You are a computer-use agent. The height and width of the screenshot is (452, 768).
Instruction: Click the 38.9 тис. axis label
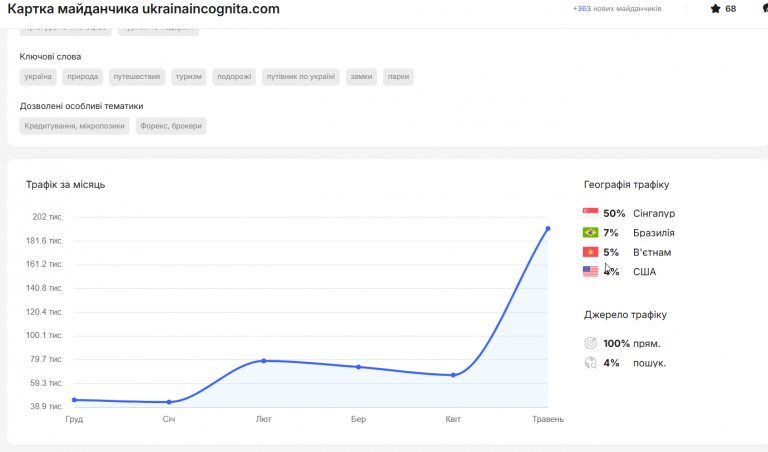(x=47, y=406)
